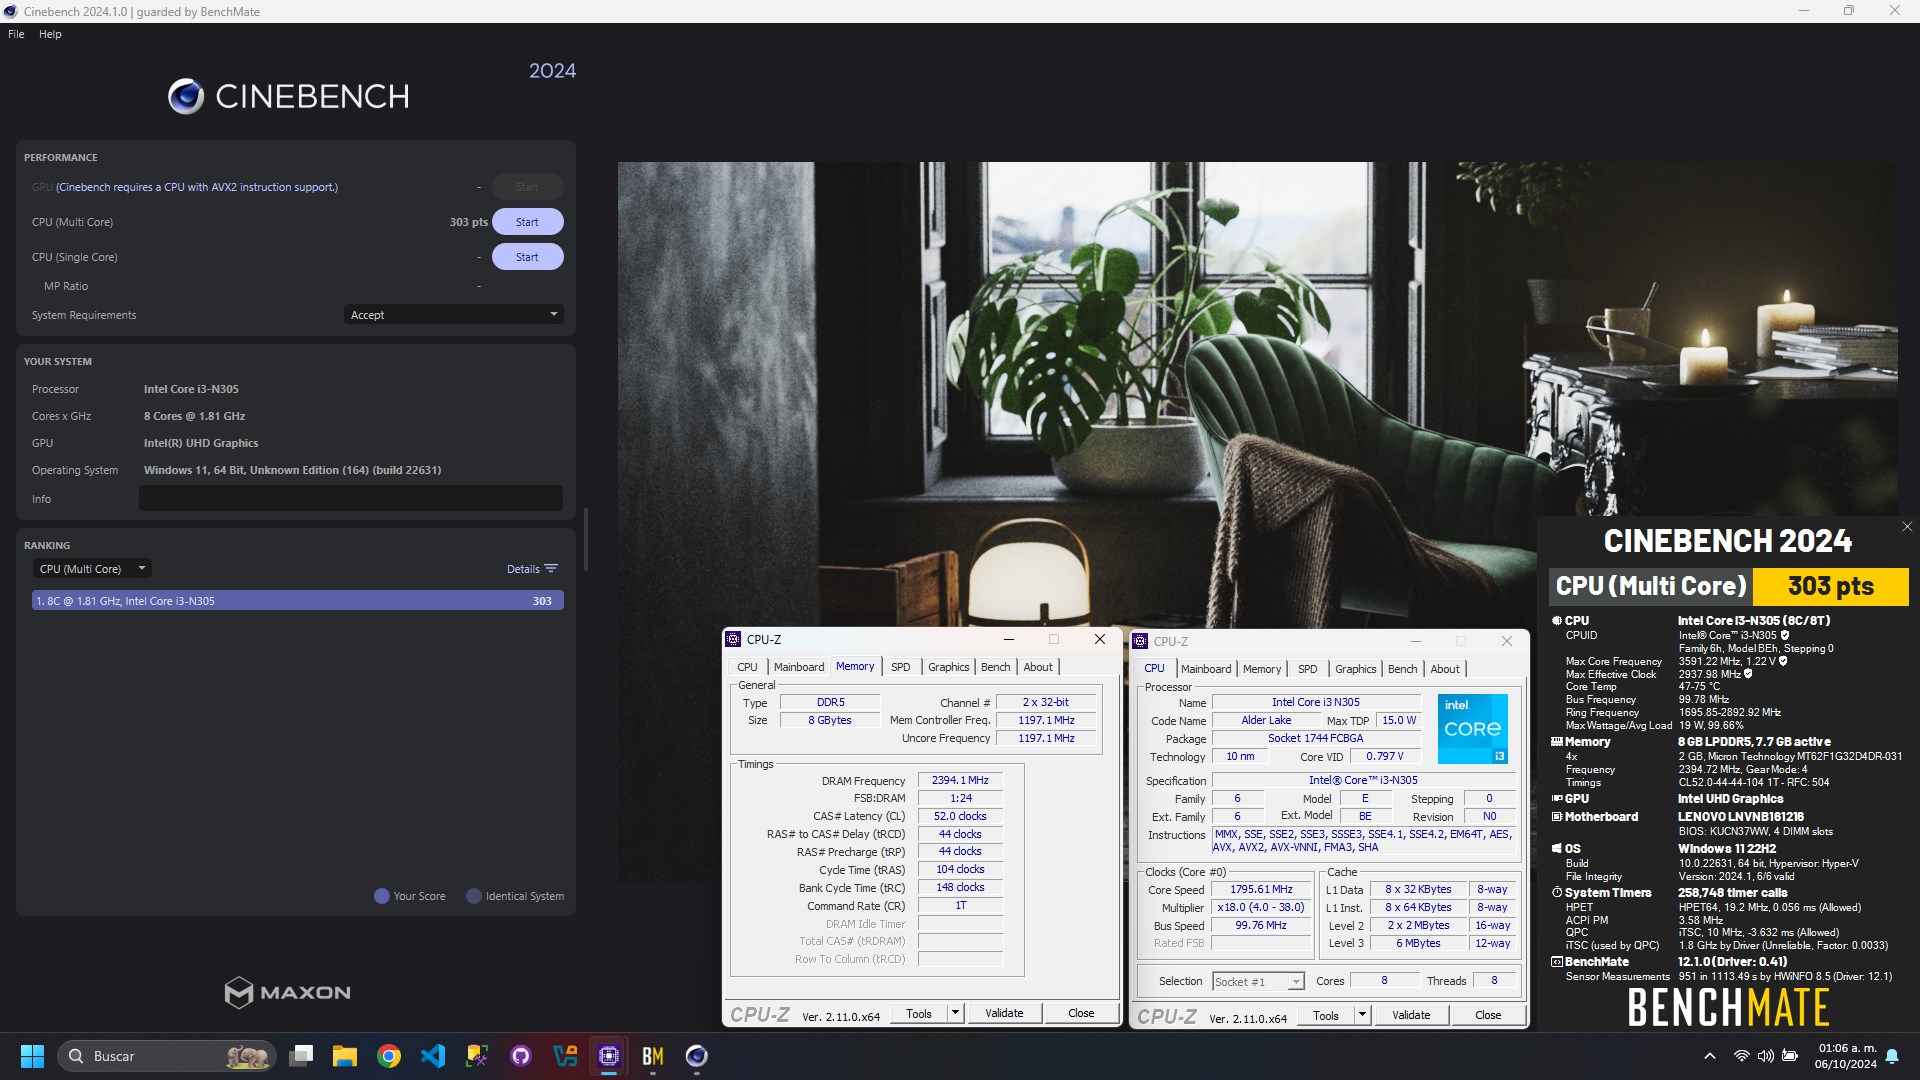Viewport: 1920px width, 1080px height.
Task: Expand Tools dropdown arrow in Memory CPU-Z window
Action: [x=955, y=1013]
